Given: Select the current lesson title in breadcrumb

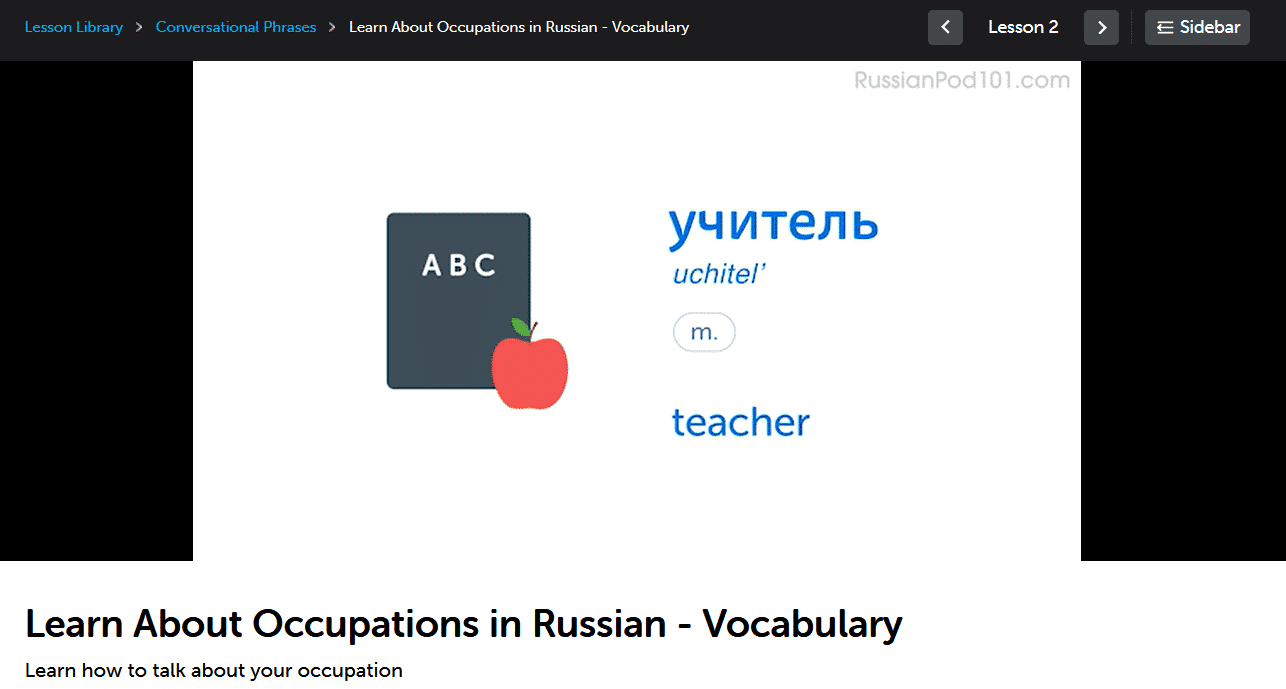Looking at the screenshot, I should coord(518,27).
